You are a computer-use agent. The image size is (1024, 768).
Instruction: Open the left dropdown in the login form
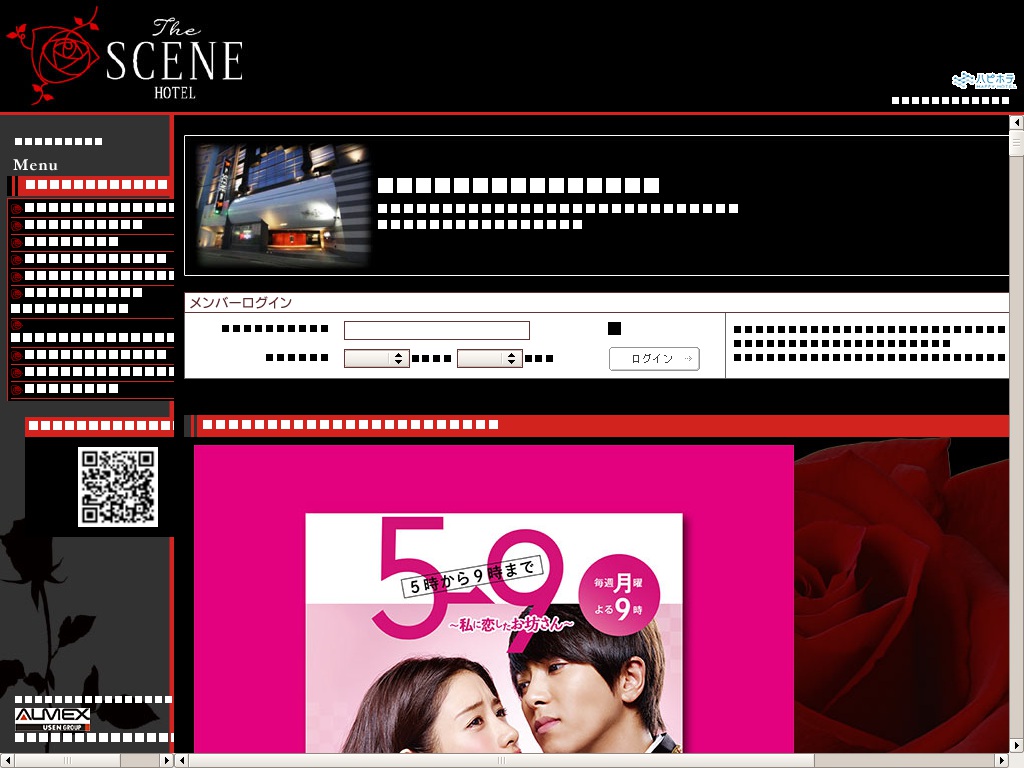pos(376,359)
